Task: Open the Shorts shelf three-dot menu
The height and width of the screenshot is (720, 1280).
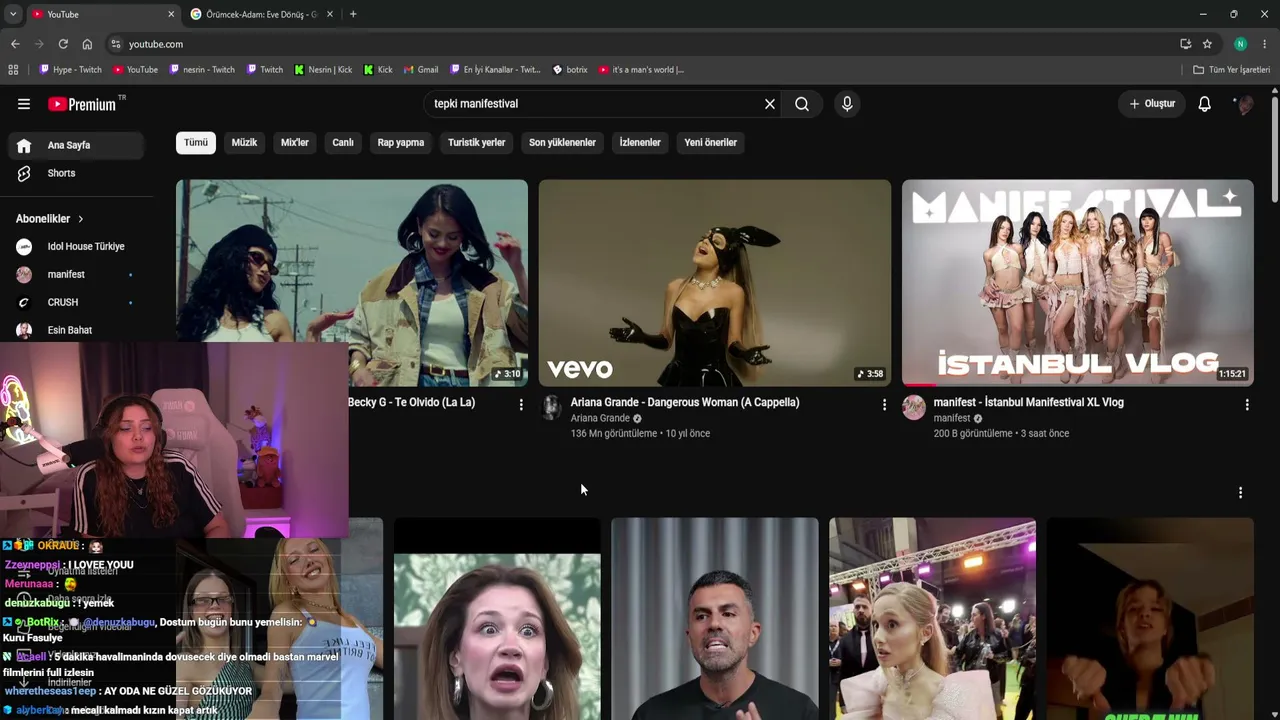Action: 1240,493
